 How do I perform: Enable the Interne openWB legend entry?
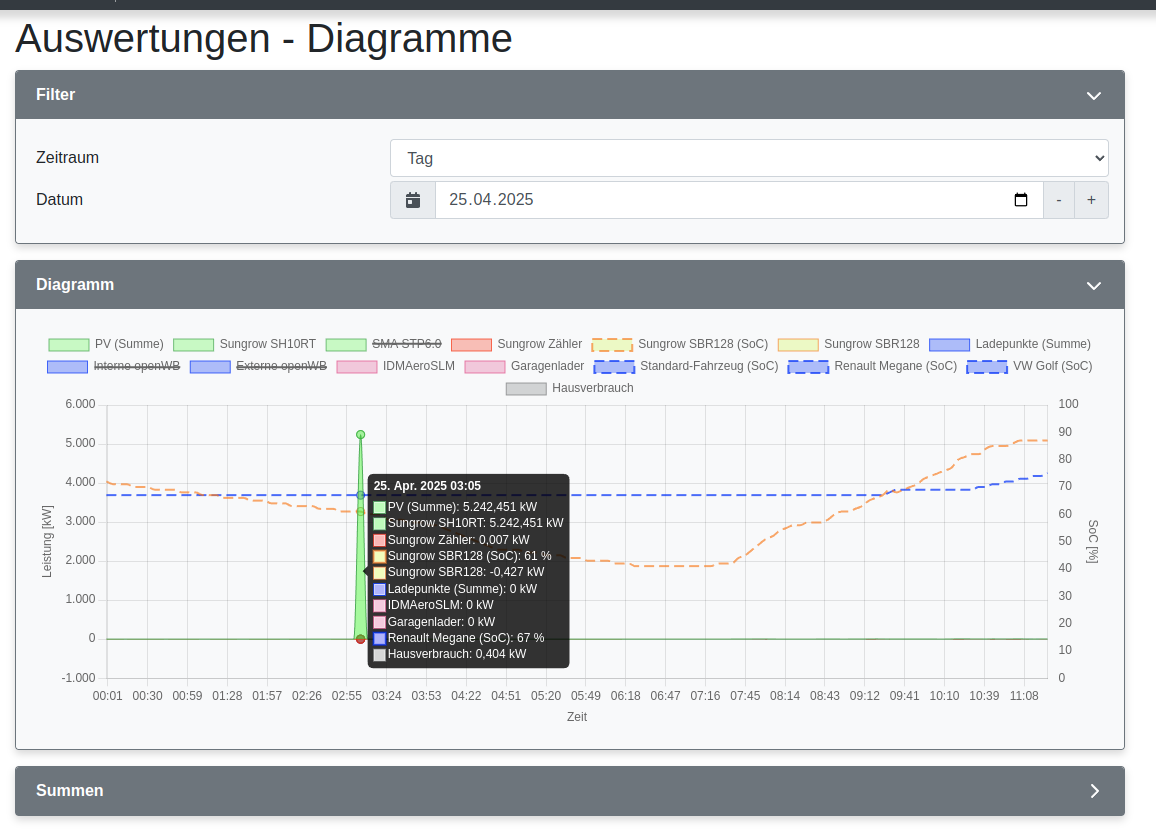point(114,366)
